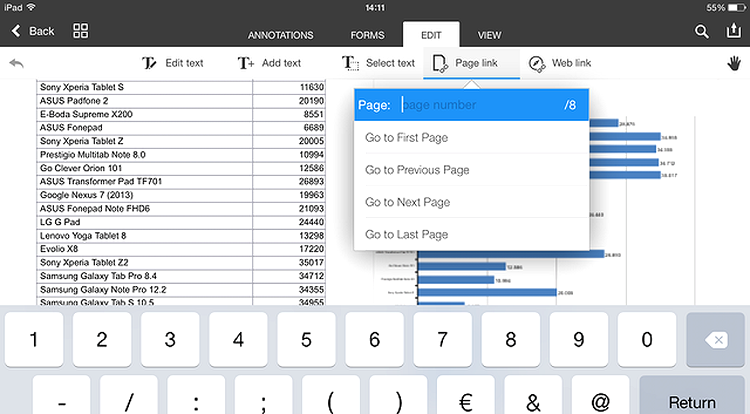This screenshot has width=750, height=414.
Task: Click the LG G Pad cell
Action: [x=144, y=222]
